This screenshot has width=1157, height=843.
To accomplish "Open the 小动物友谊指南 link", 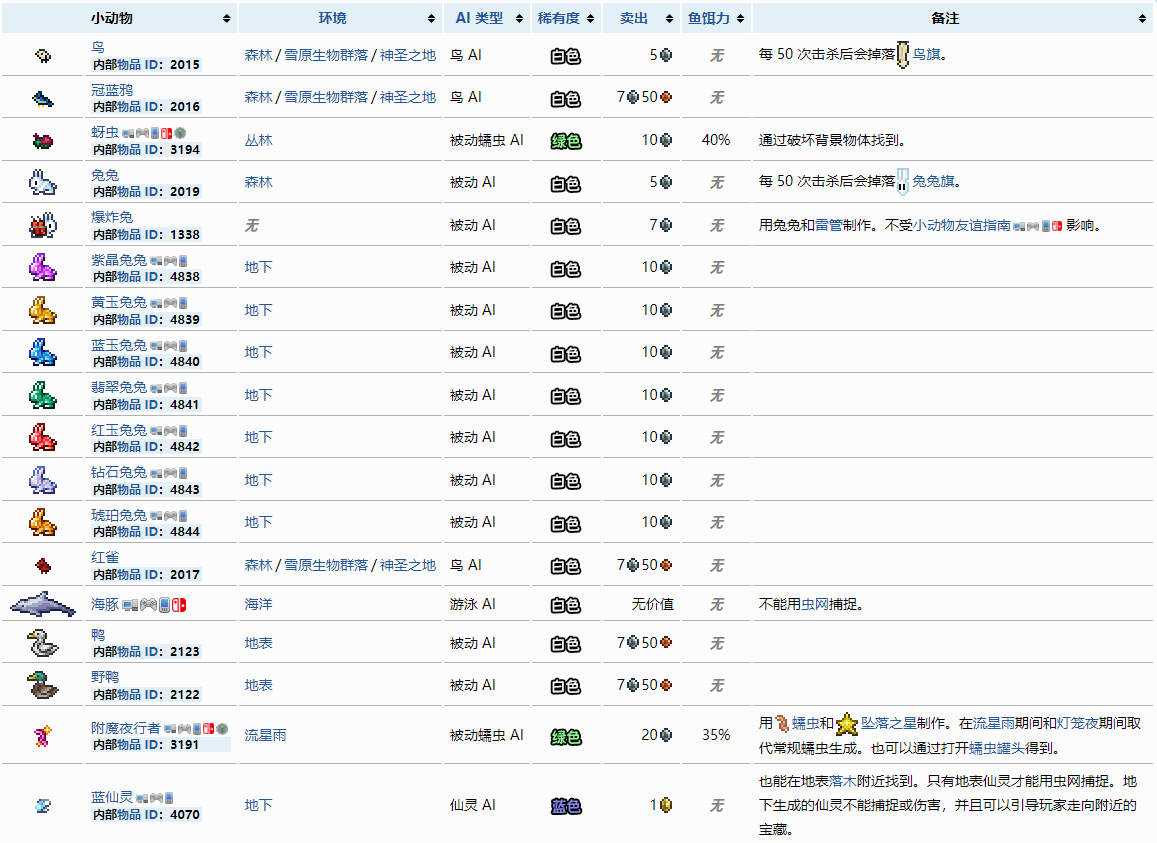I will click(961, 226).
